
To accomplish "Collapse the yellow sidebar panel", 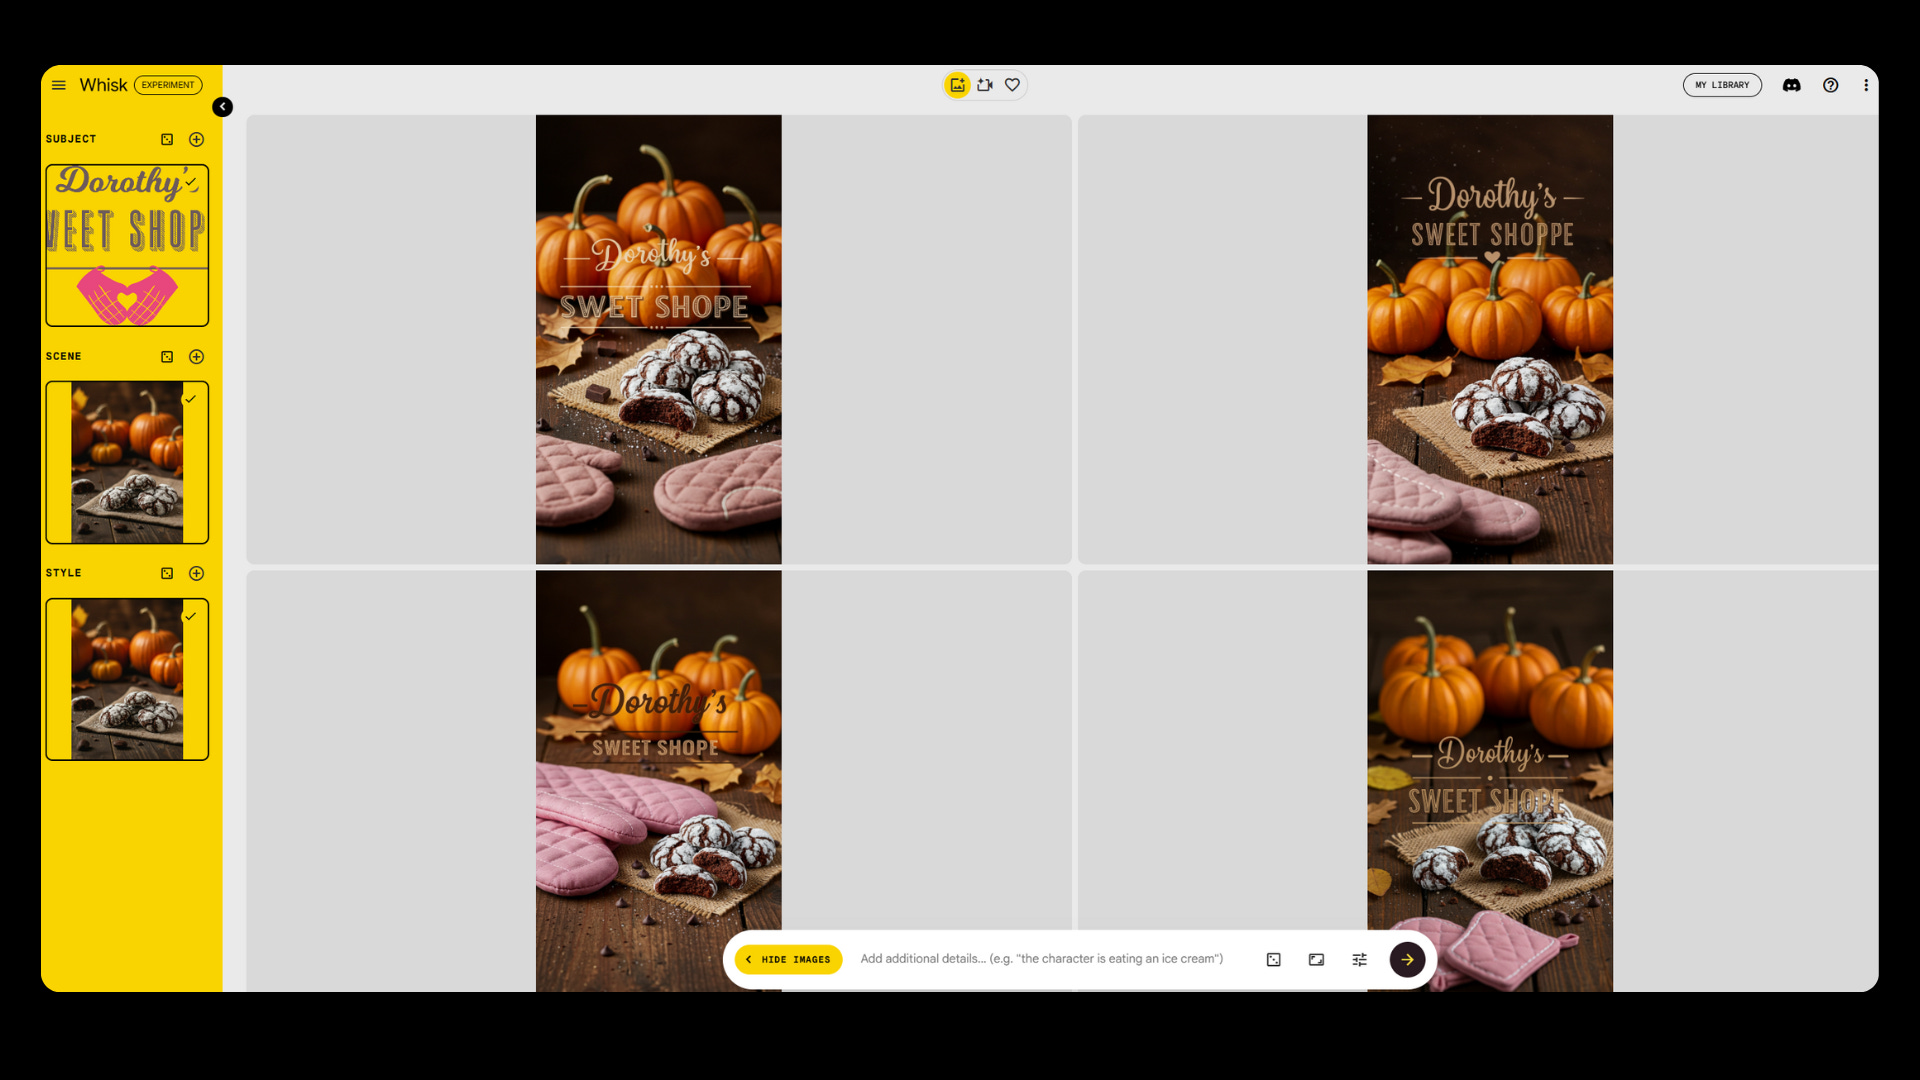I will coord(222,107).
